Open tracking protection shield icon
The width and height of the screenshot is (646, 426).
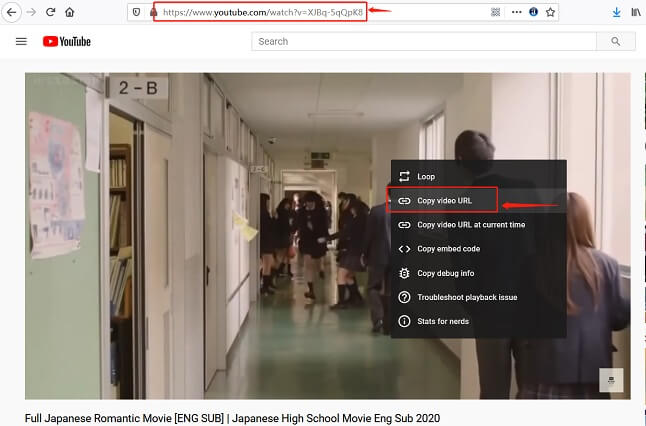pyautogui.click(x=136, y=12)
